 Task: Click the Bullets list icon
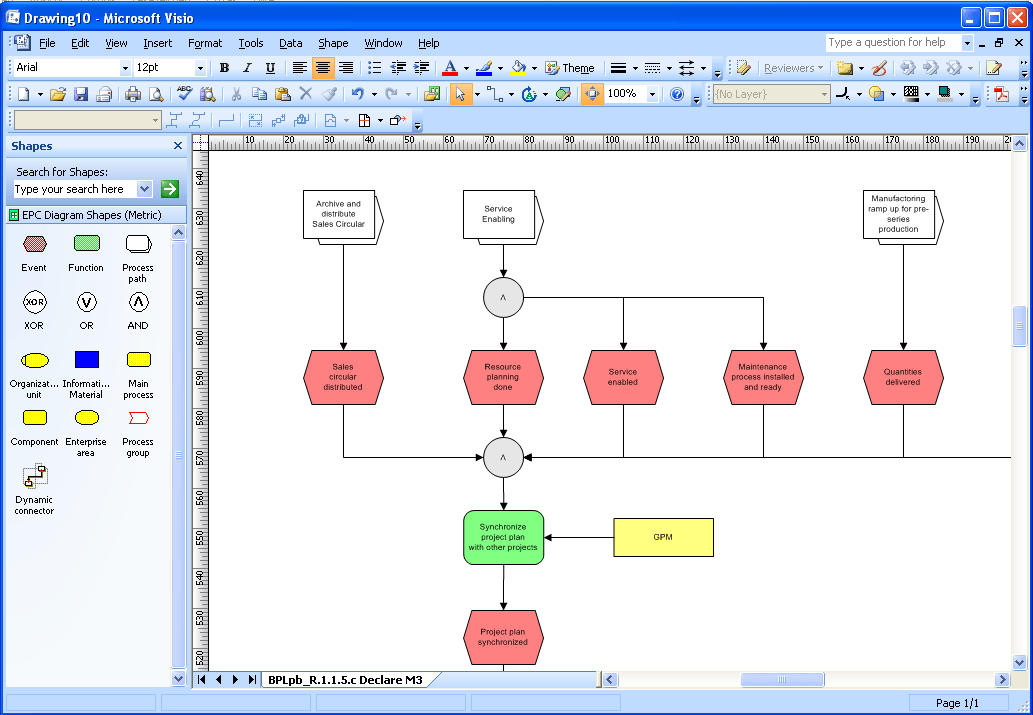374,68
